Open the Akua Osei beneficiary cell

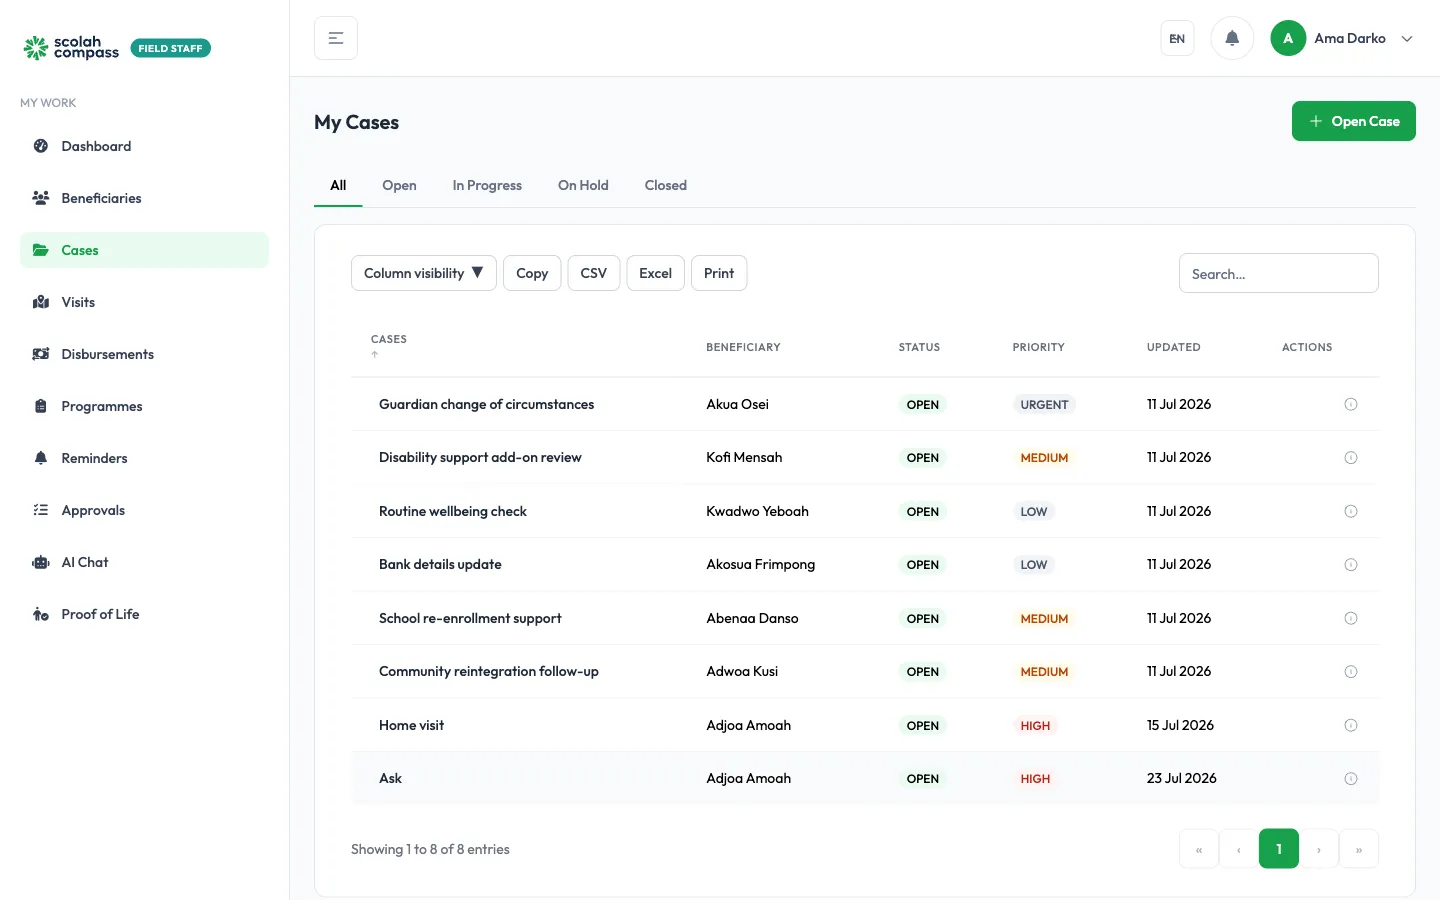737,404
